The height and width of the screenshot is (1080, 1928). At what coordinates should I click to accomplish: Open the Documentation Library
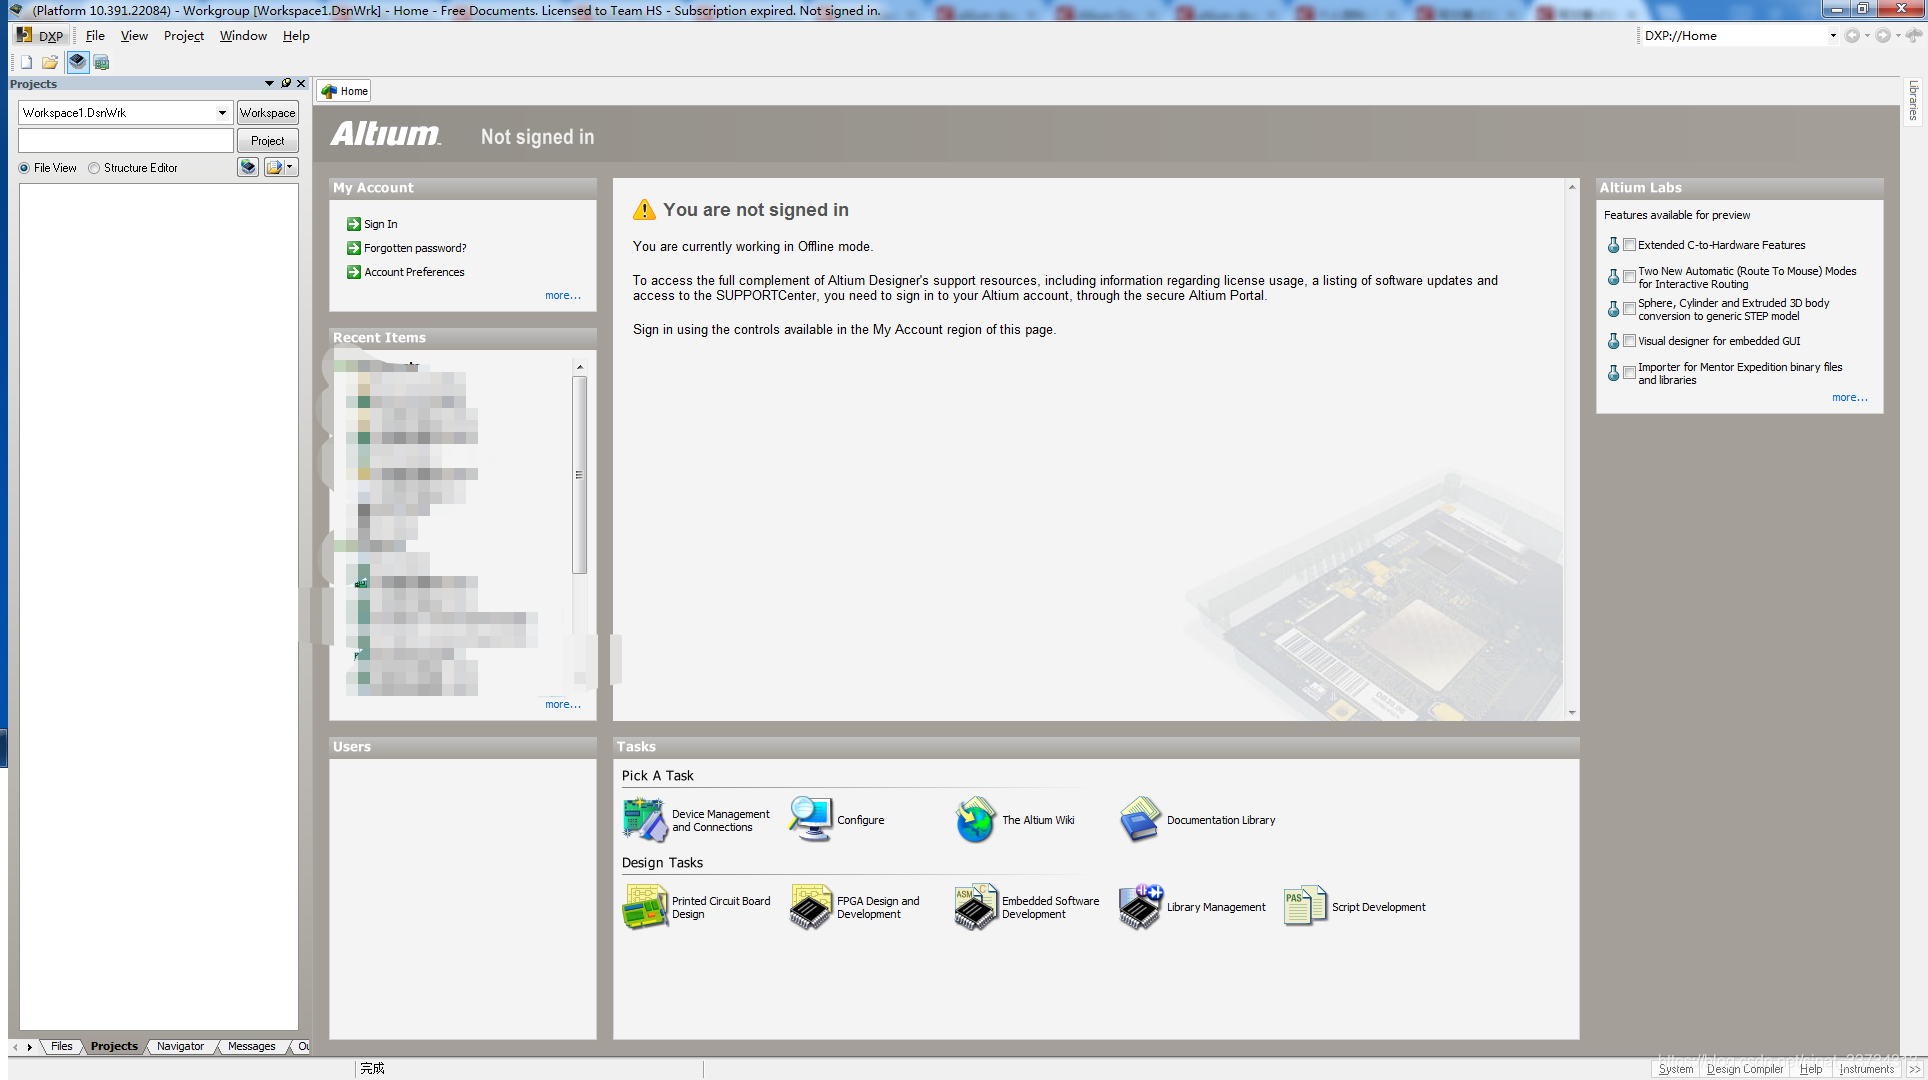click(x=1220, y=820)
